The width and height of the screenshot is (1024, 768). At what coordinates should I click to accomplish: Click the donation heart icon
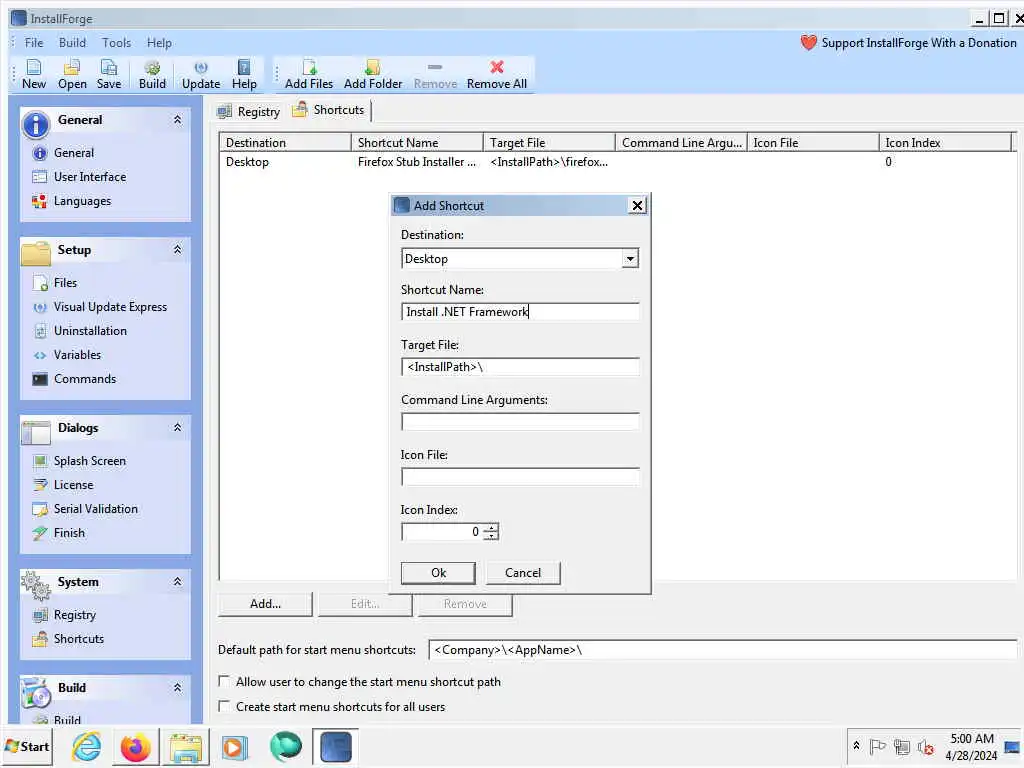[808, 43]
